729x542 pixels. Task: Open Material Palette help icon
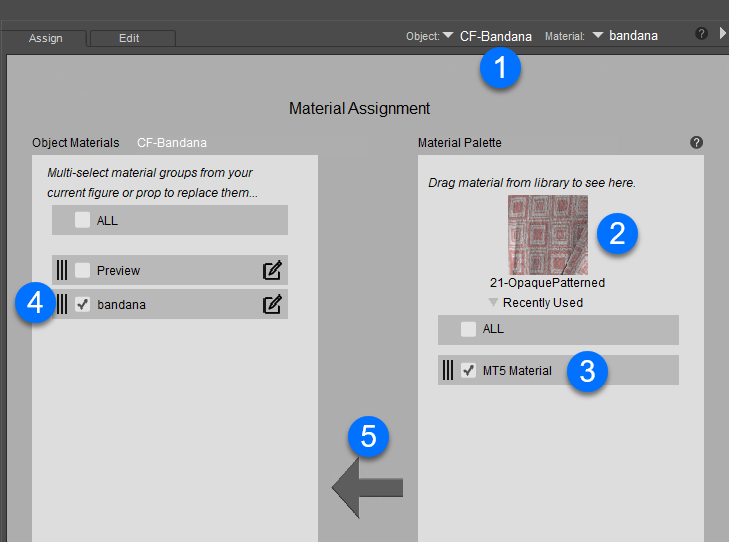tap(697, 143)
